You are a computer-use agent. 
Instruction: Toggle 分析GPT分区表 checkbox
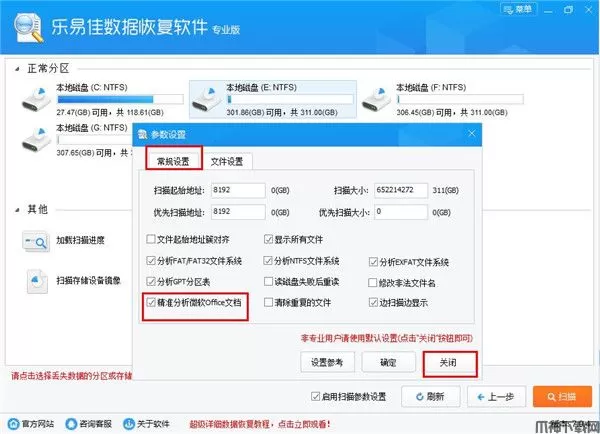pyautogui.click(x=150, y=282)
